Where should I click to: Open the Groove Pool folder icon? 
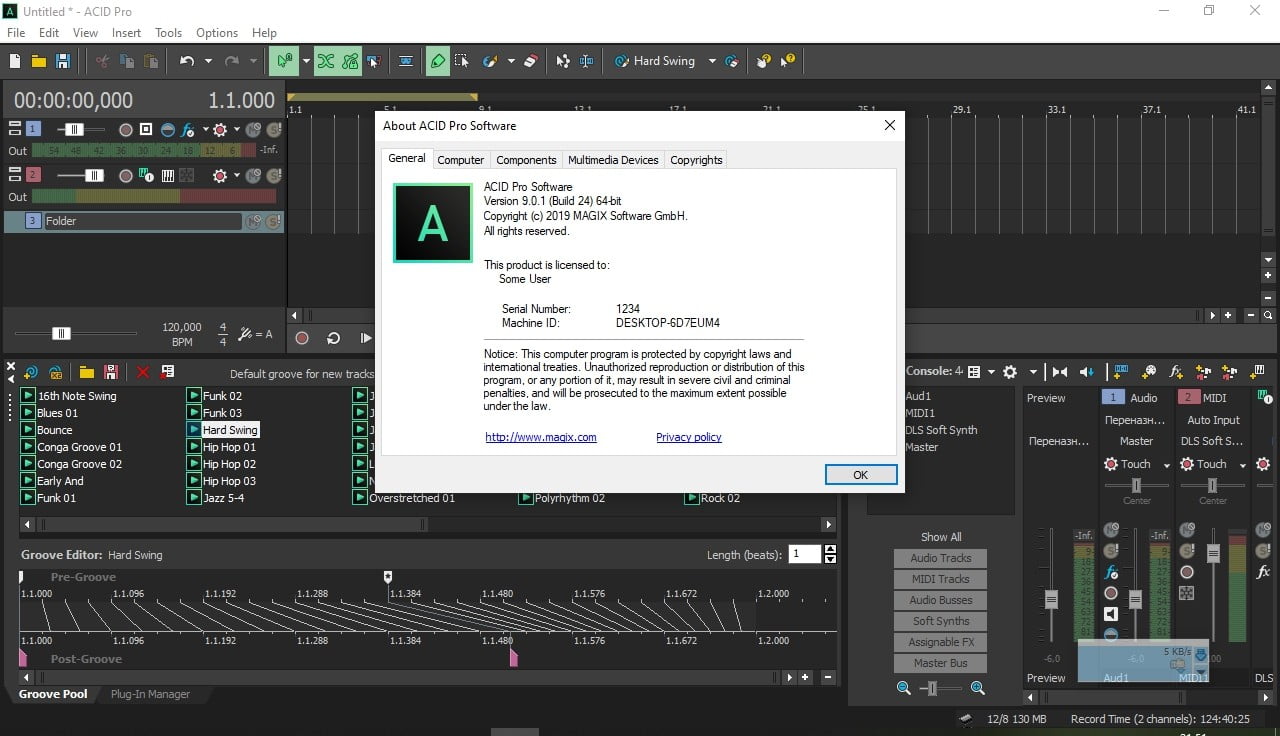point(87,372)
